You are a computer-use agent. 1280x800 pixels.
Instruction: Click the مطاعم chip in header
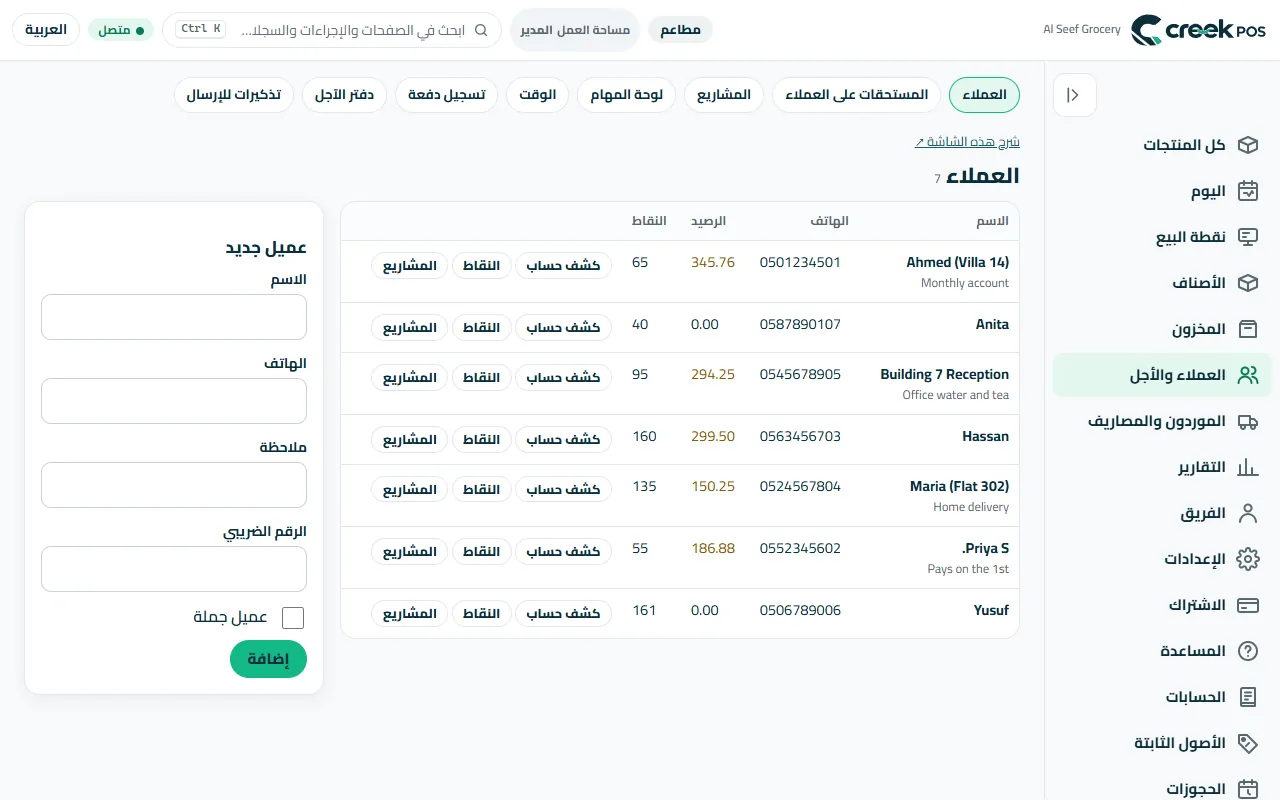coord(680,30)
